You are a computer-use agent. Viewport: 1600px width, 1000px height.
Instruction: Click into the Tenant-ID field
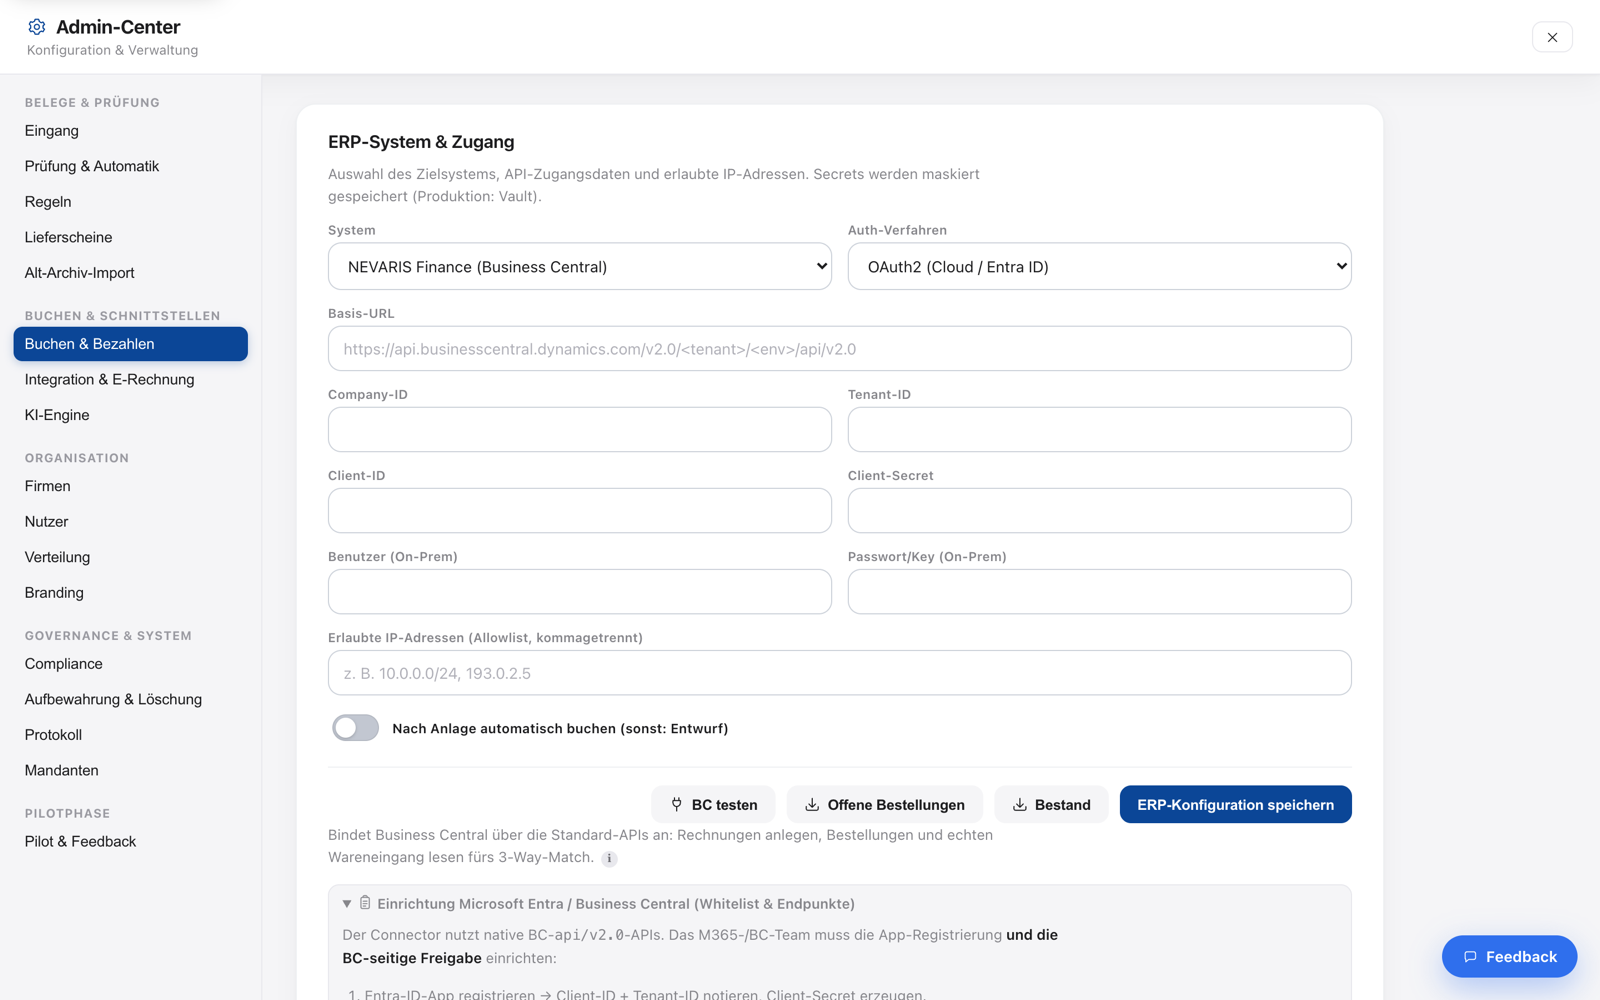point(1100,430)
